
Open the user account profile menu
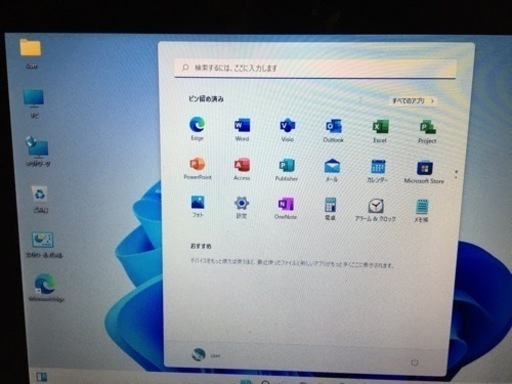pos(206,355)
